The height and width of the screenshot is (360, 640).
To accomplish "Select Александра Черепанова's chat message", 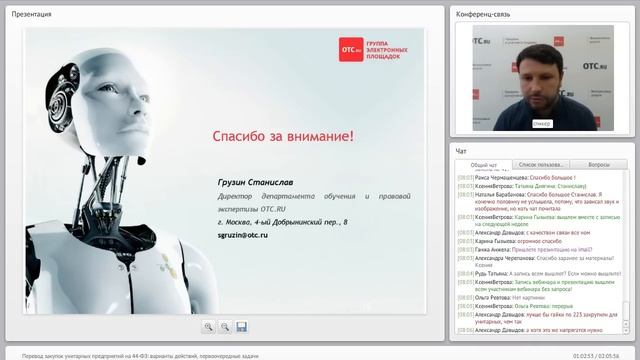I will pyautogui.click(x=536, y=261).
